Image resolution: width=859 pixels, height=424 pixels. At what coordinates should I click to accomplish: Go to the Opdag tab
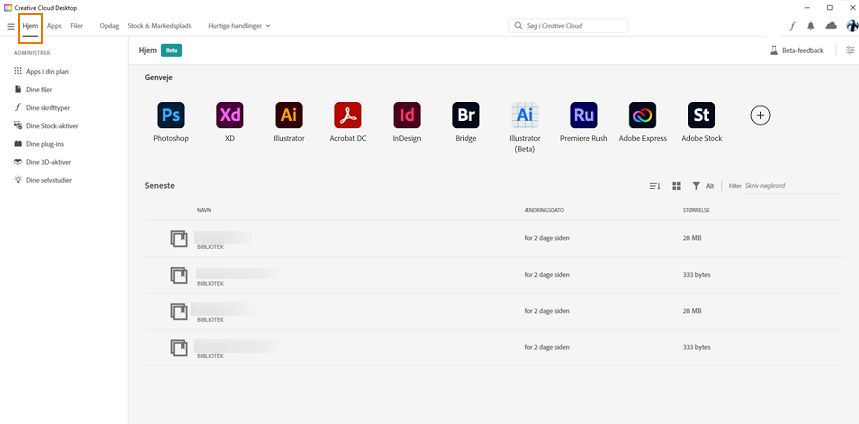point(109,26)
